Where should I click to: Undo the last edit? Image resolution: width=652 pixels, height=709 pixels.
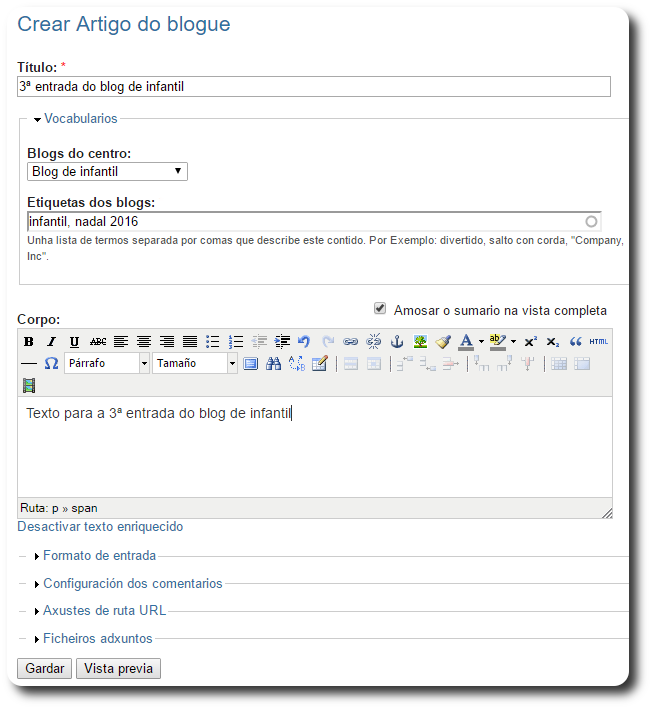(304, 341)
